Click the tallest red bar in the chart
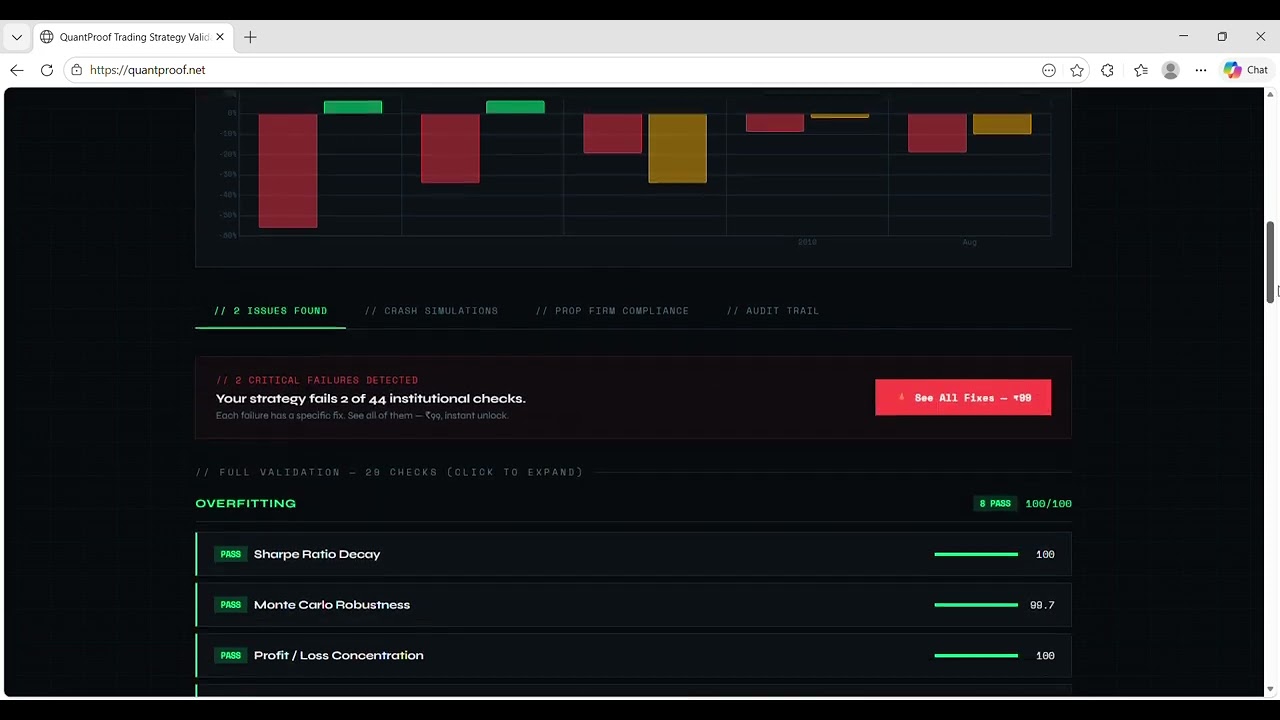The height and width of the screenshot is (720, 1280). (x=288, y=171)
